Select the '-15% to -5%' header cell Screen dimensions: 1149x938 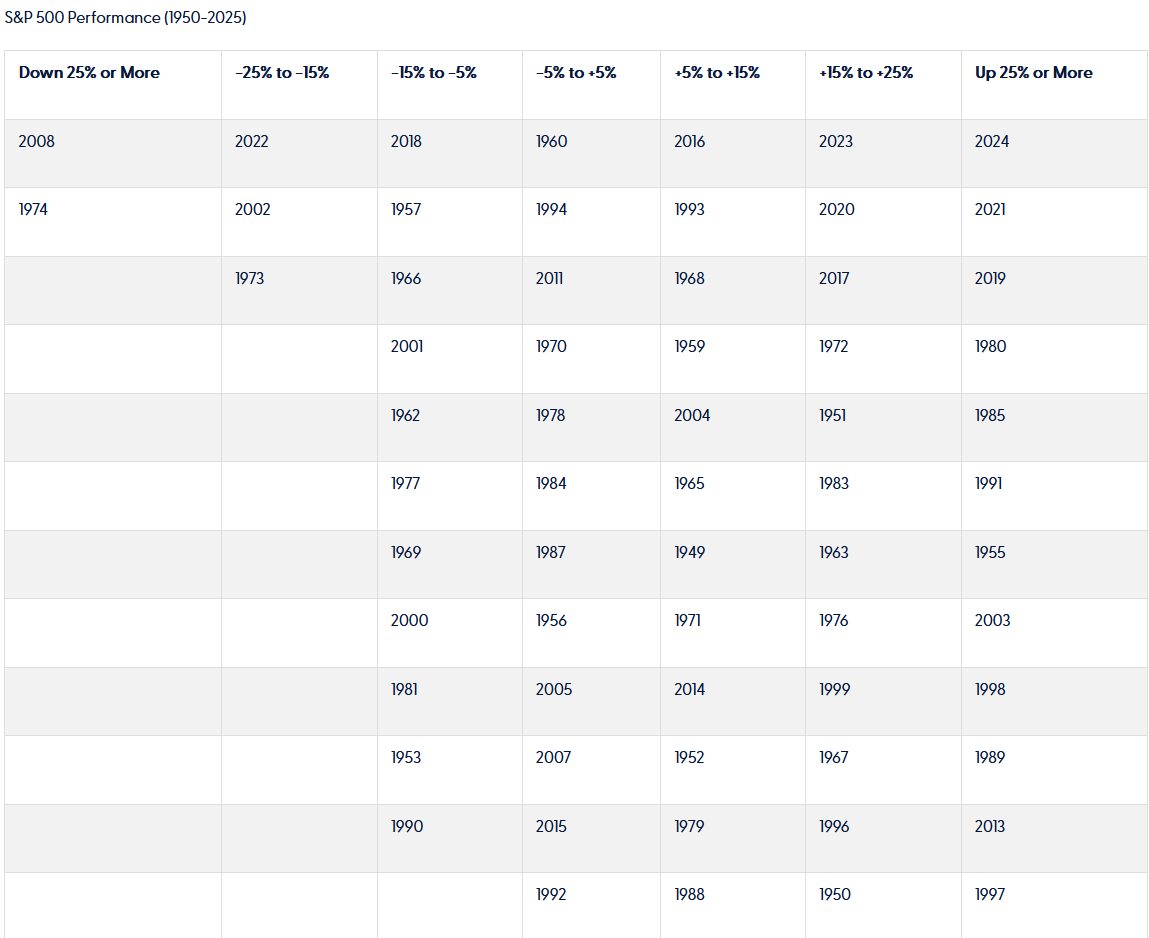[x=434, y=73]
